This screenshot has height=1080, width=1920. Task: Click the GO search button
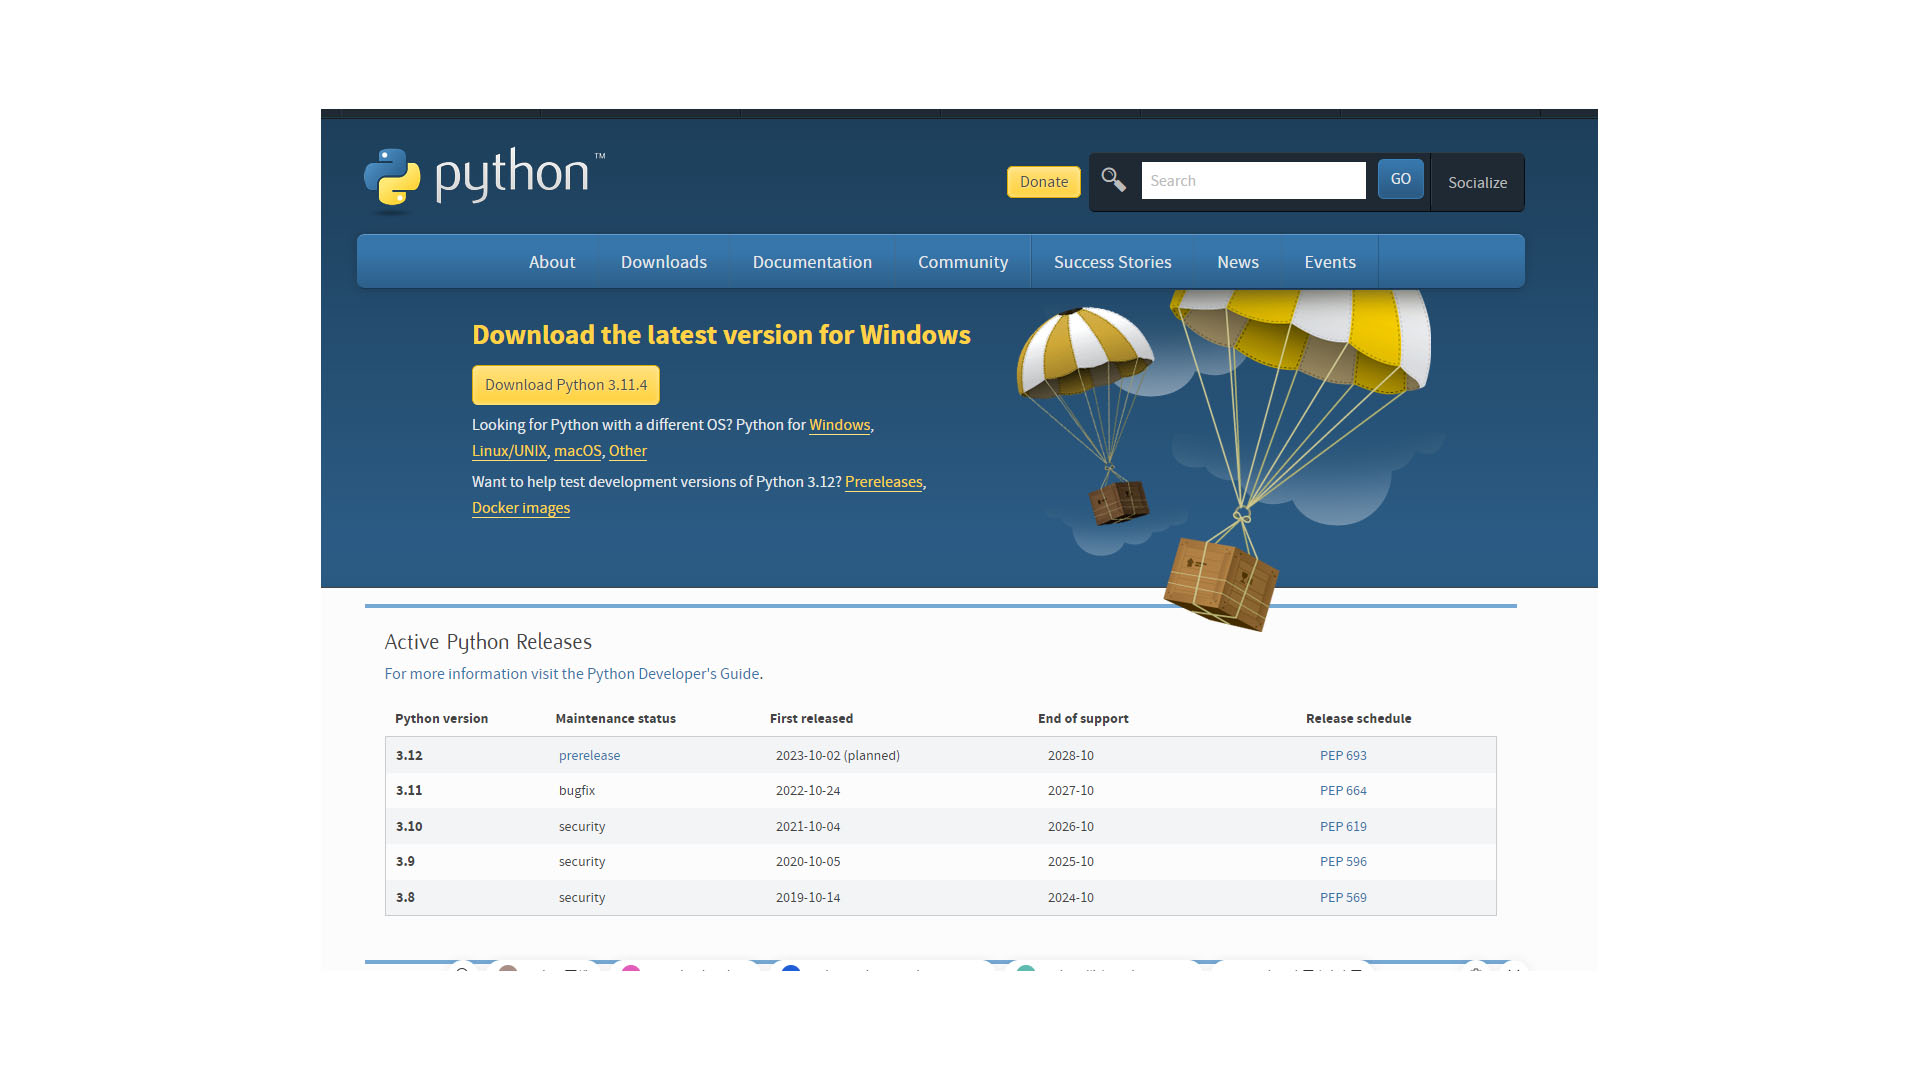1400,179
